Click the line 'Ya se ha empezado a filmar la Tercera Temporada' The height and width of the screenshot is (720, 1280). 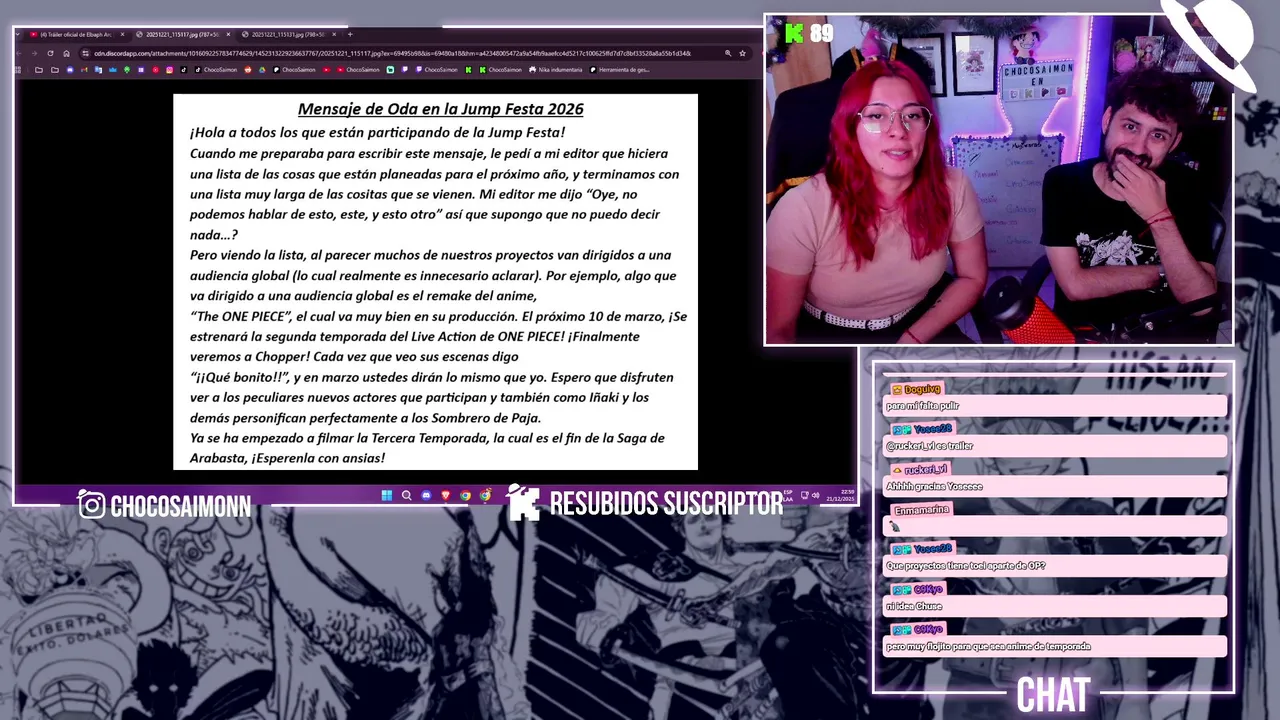427,438
